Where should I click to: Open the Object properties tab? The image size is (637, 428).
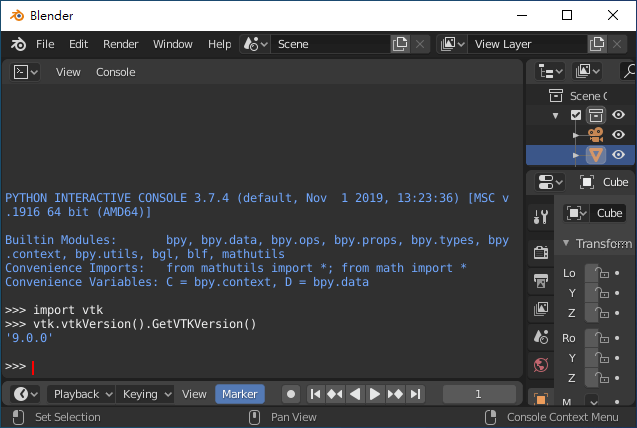click(541, 398)
